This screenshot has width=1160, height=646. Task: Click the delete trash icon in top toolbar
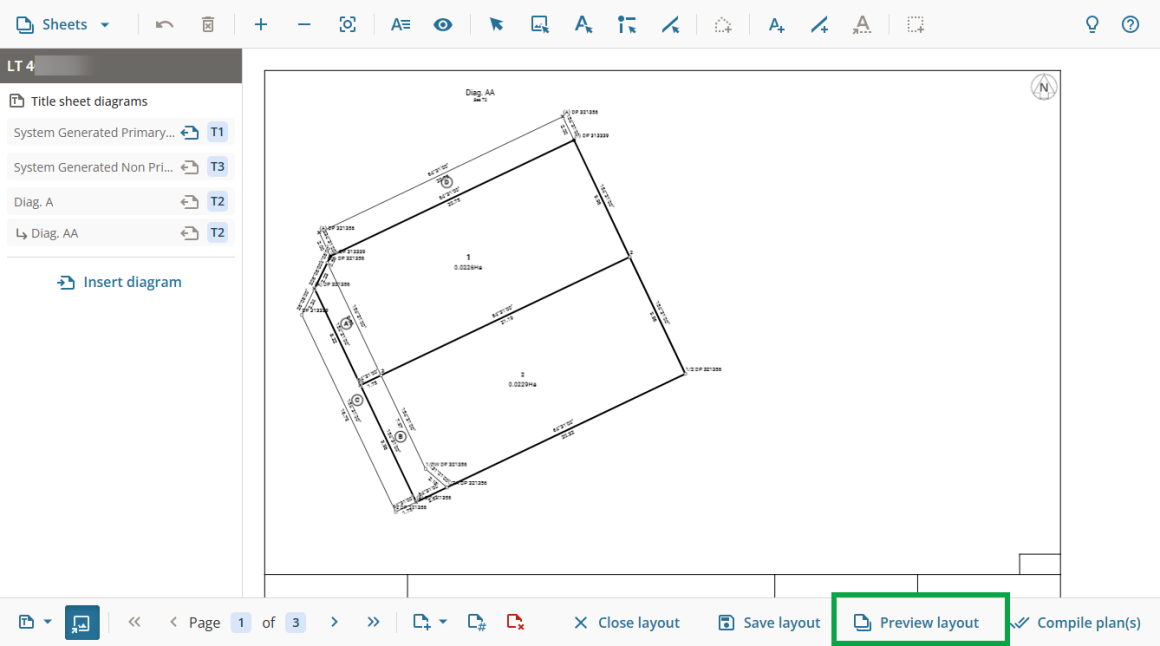[x=208, y=24]
